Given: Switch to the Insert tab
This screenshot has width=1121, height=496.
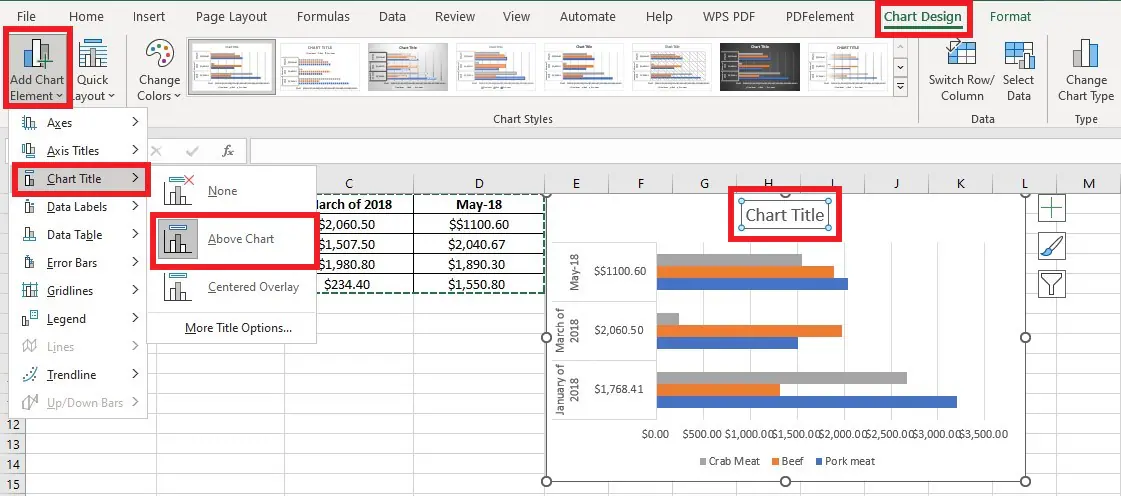Looking at the screenshot, I should (149, 16).
